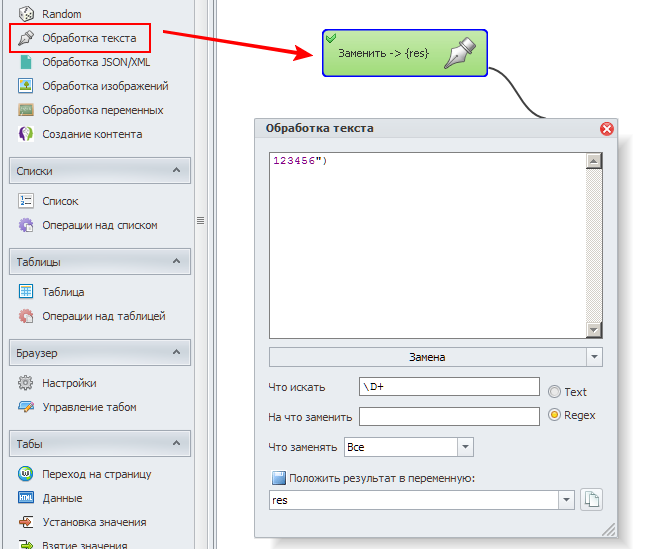Click the Данные label
This screenshot has width=656, height=549.
tap(62, 498)
